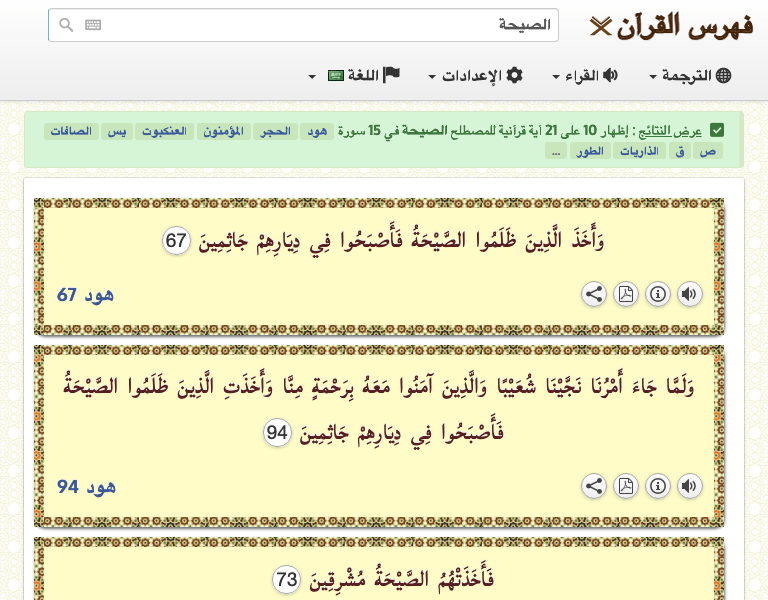
Task: Click the magnifier search icon in the search box
Action: click(x=66, y=25)
